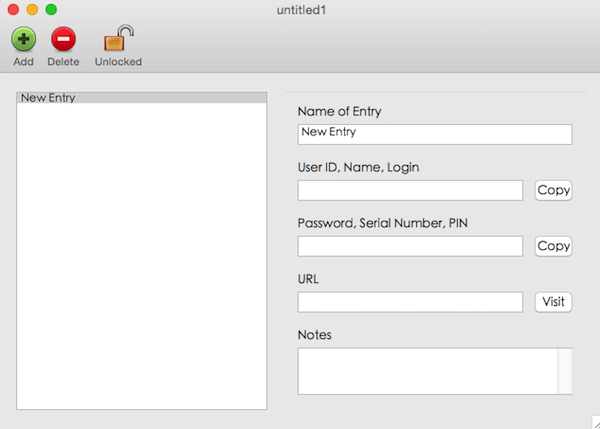Click the Notes area vertical scrollbar
The height and width of the screenshot is (429, 600).
[565, 371]
